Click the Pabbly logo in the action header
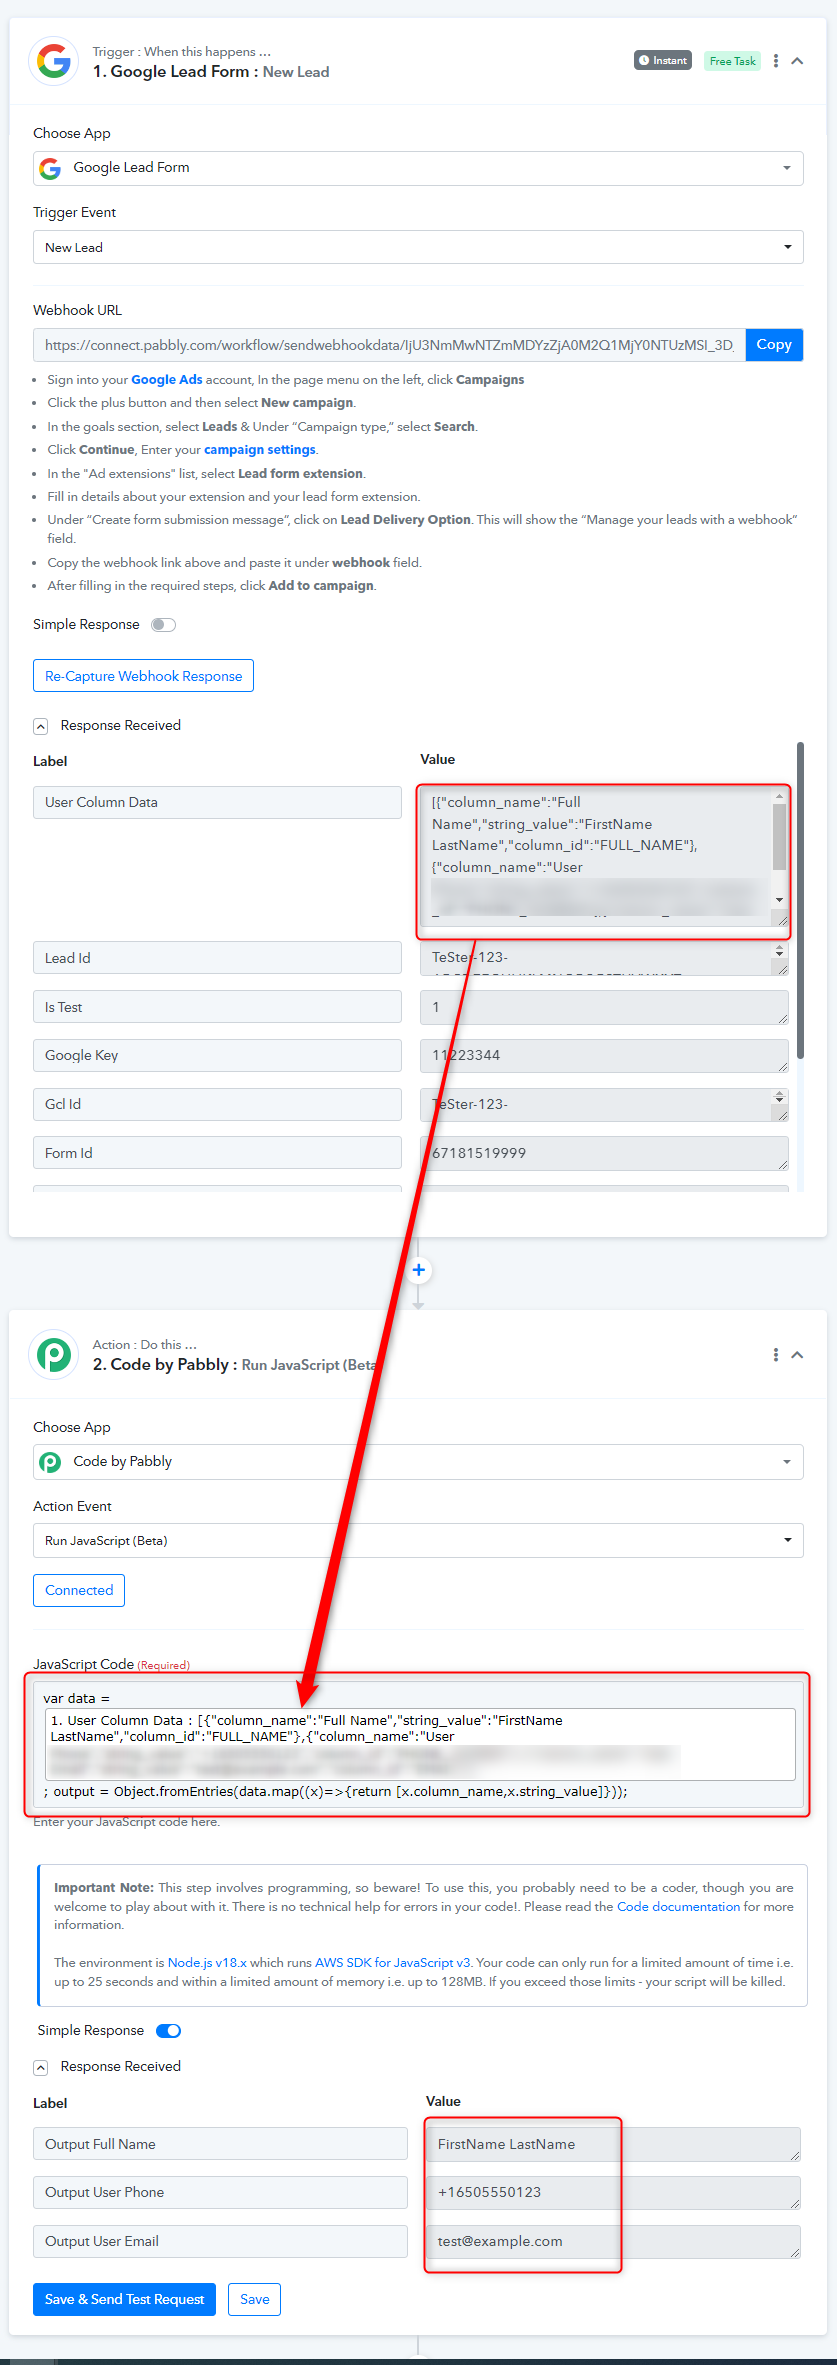The height and width of the screenshot is (2365, 837). (x=54, y=1355)
